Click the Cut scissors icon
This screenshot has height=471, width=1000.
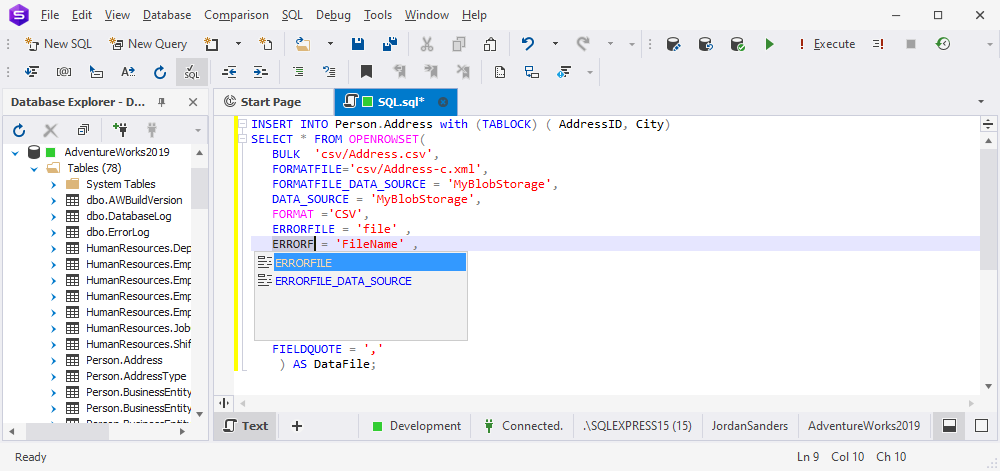(427, 44)
